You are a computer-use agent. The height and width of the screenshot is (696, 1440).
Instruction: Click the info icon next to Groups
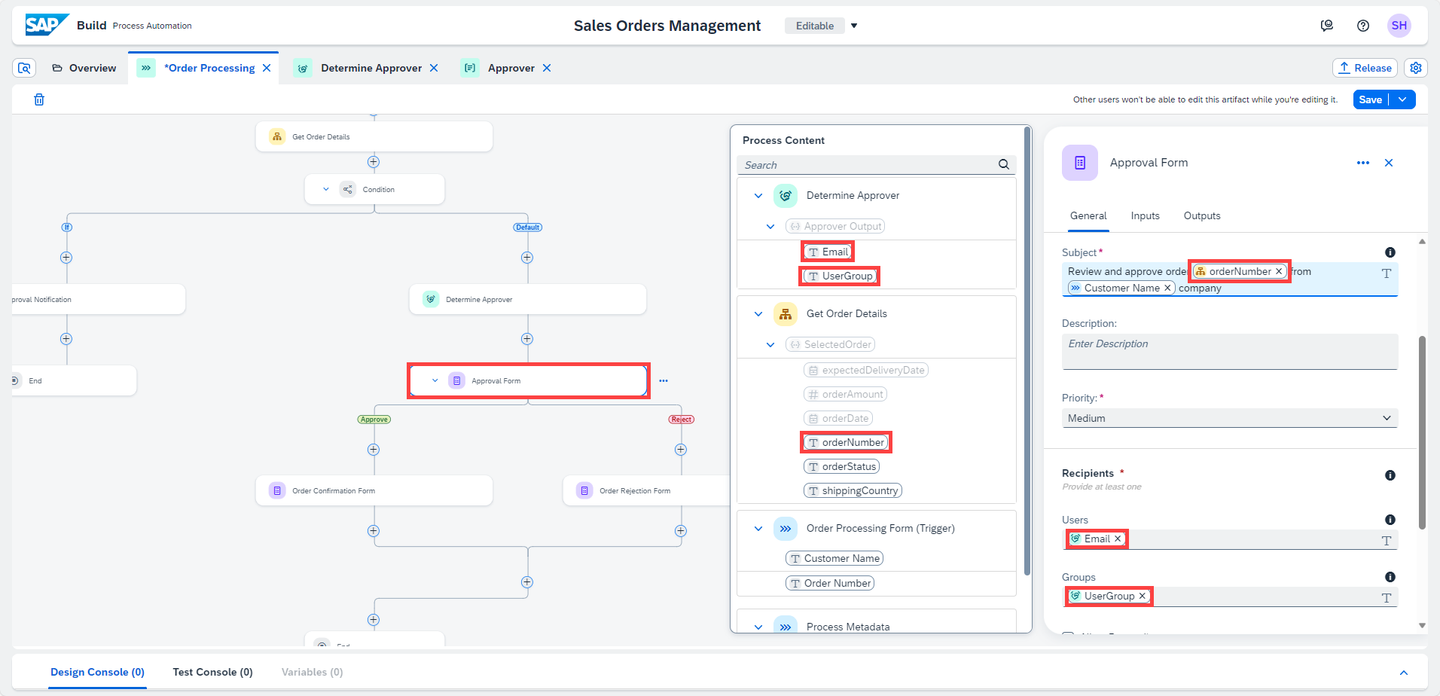point(1390,577)
